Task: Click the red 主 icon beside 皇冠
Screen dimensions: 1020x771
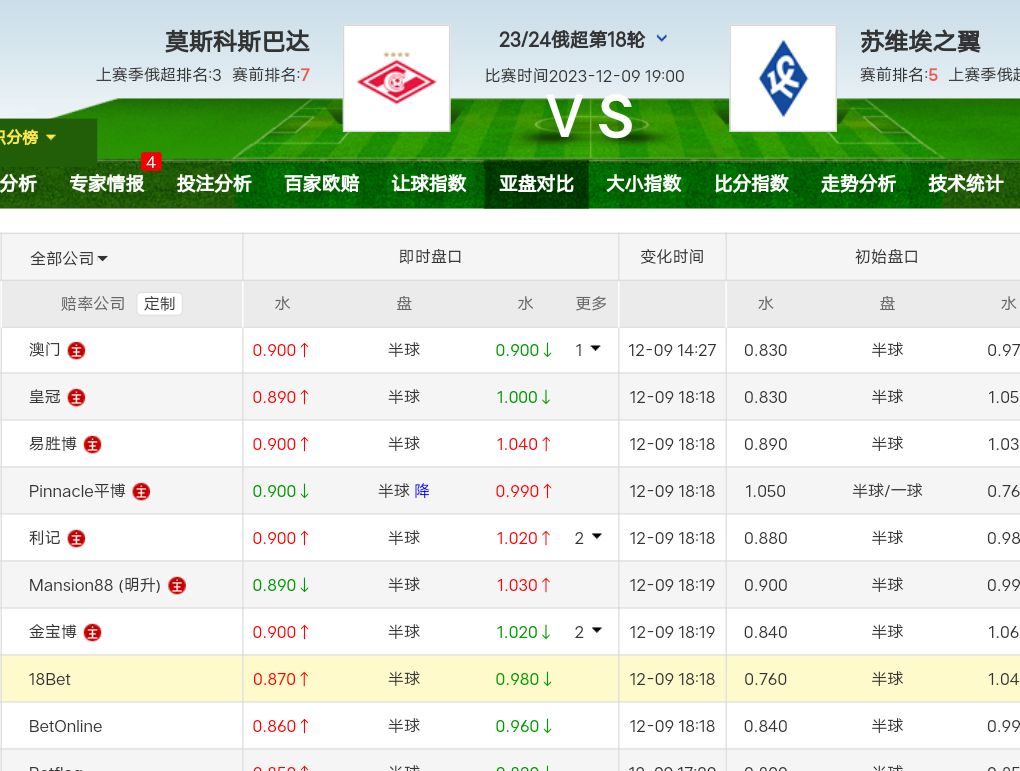Action: pos(77,398)
